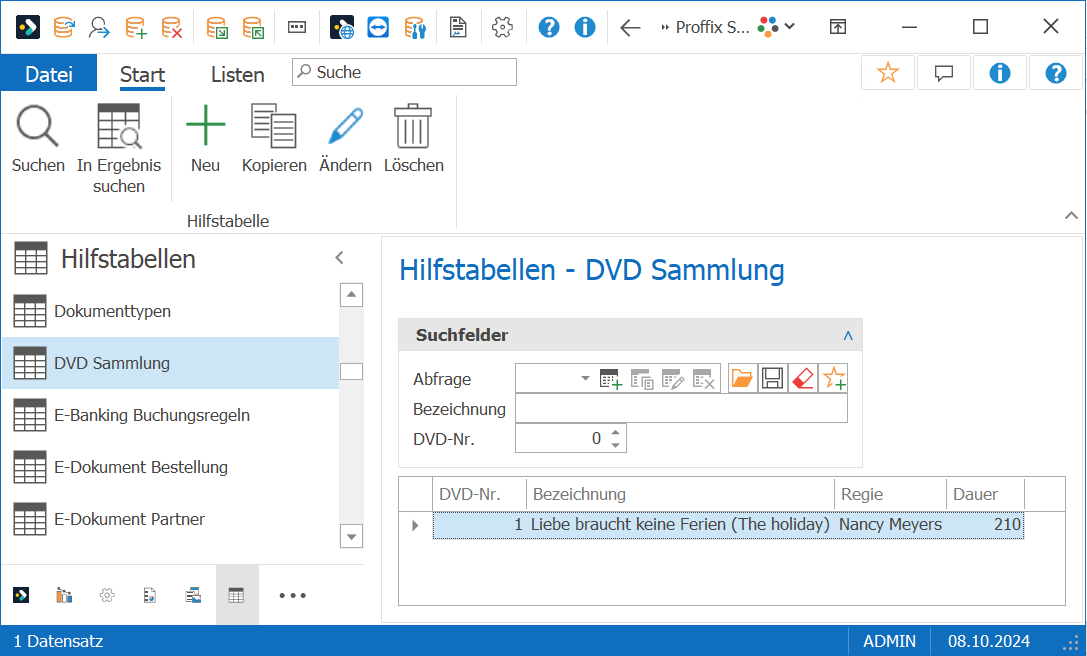This screenshot has width=1087, height=656.
Task: Click the Neu green plus icon
Action: pyautogui.click(x=205, y=126)
